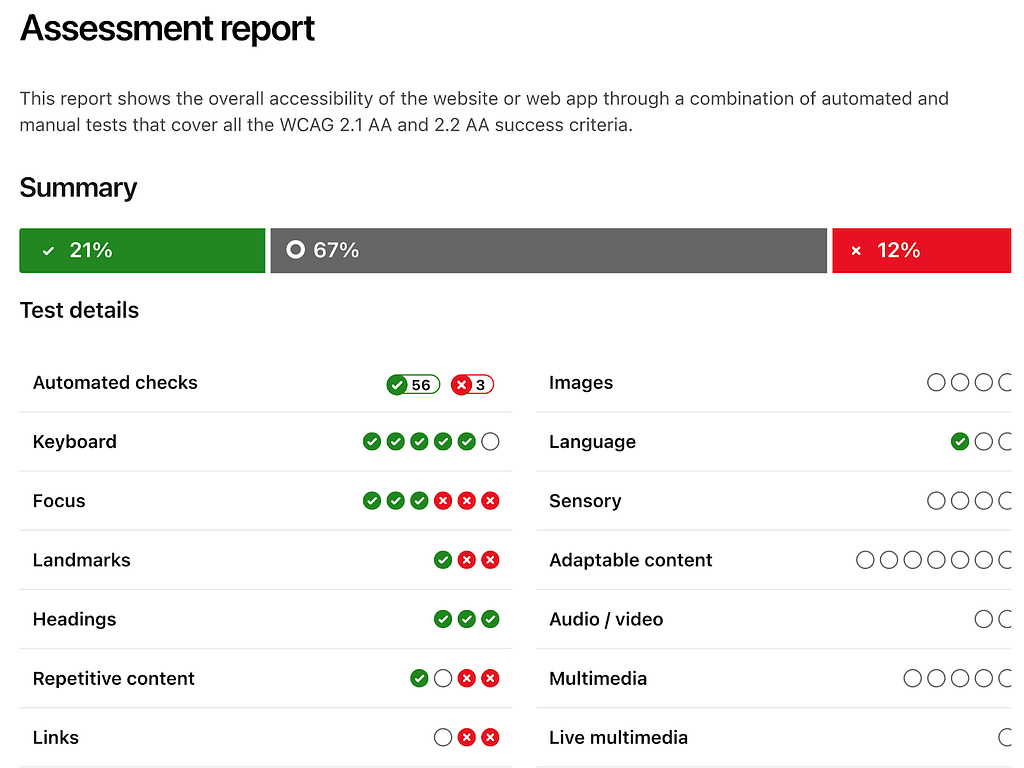This screenshot has height=768, width=1024.
Task: Click the last green check in Headings row
Action: tap(490, 619)
